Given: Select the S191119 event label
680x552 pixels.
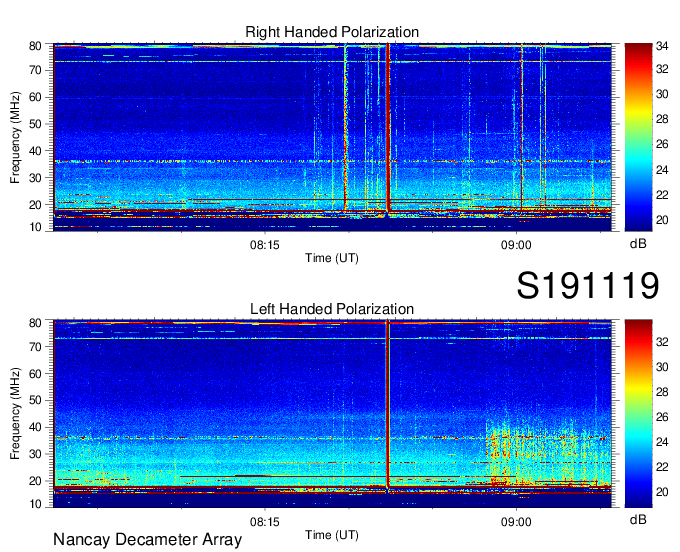Looking at the screenshot, I should point(588,285).
